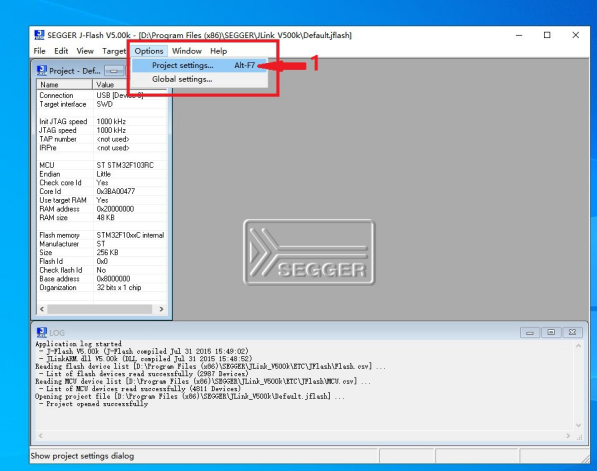Click the J-Flash title bar app icon
The image size is (597, 471).
coord(39,35)
